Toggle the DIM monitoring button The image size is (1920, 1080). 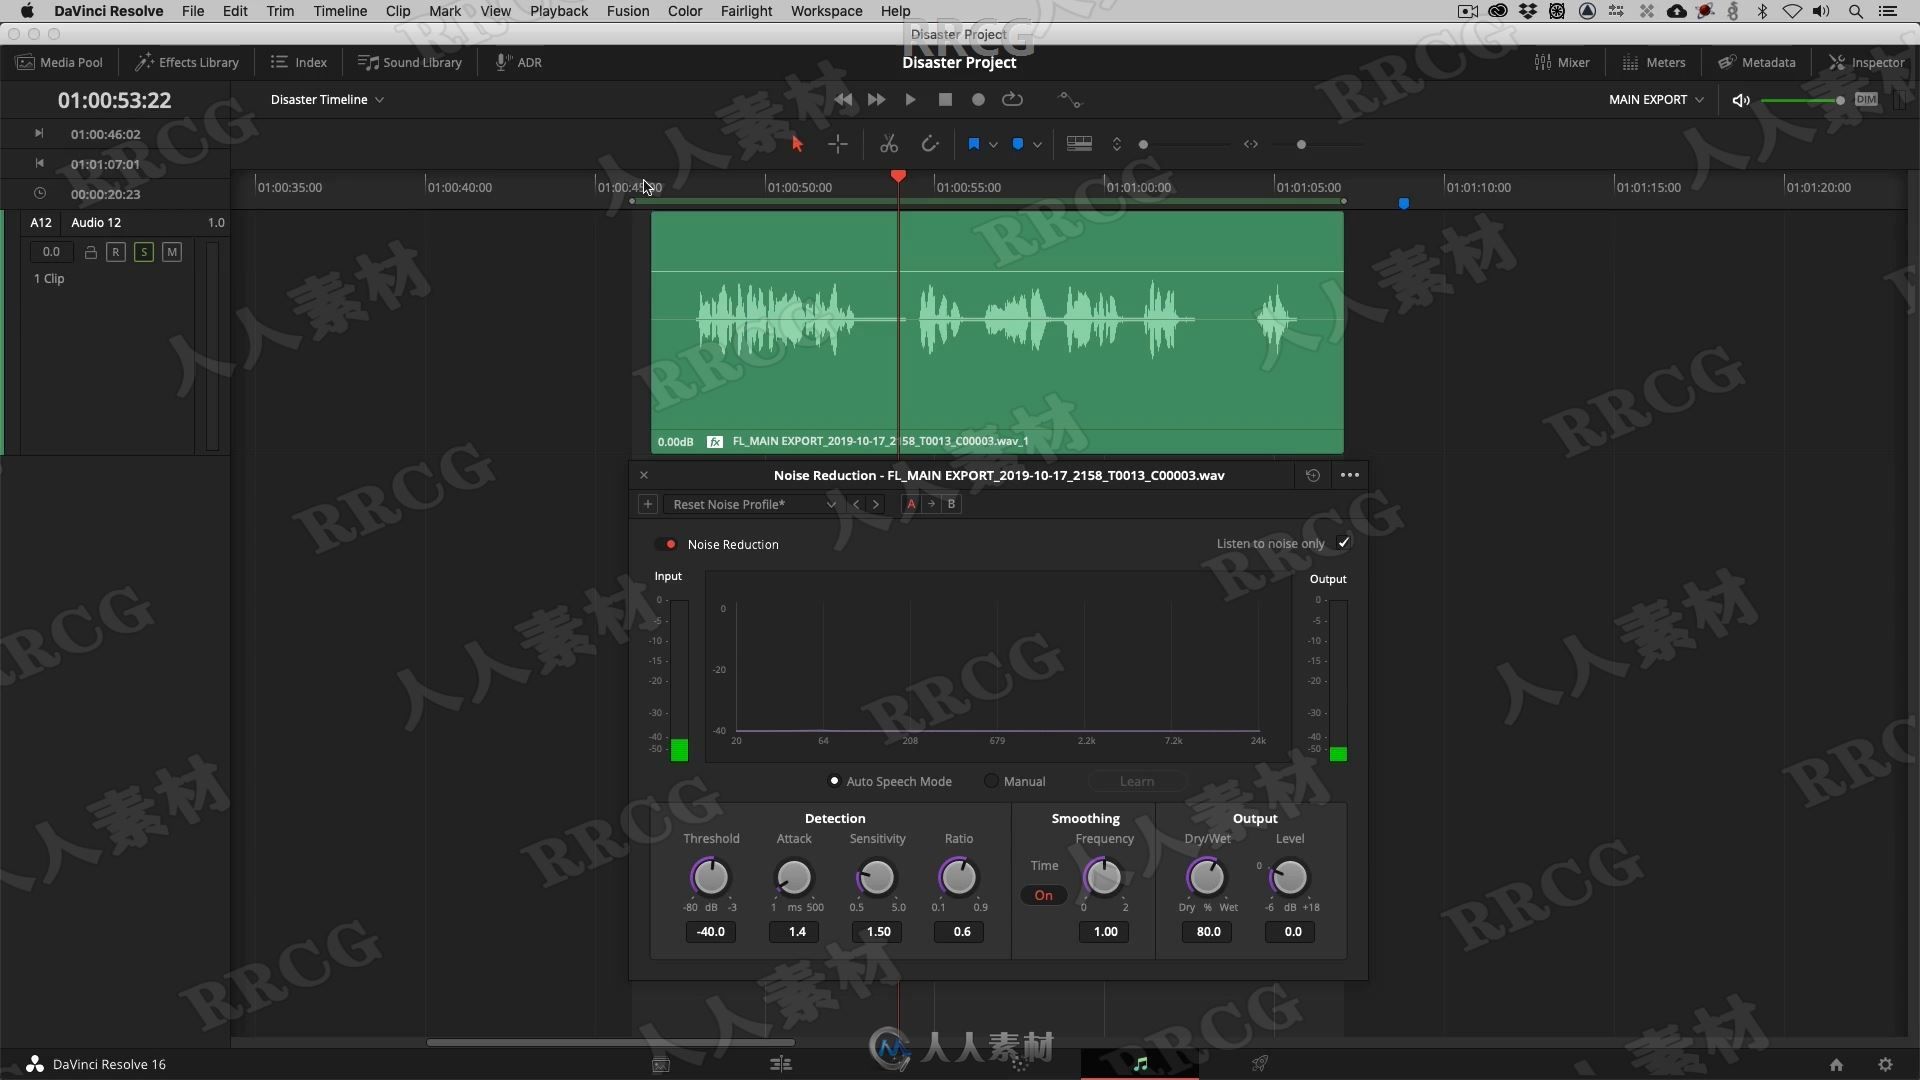coord(1866,100)
